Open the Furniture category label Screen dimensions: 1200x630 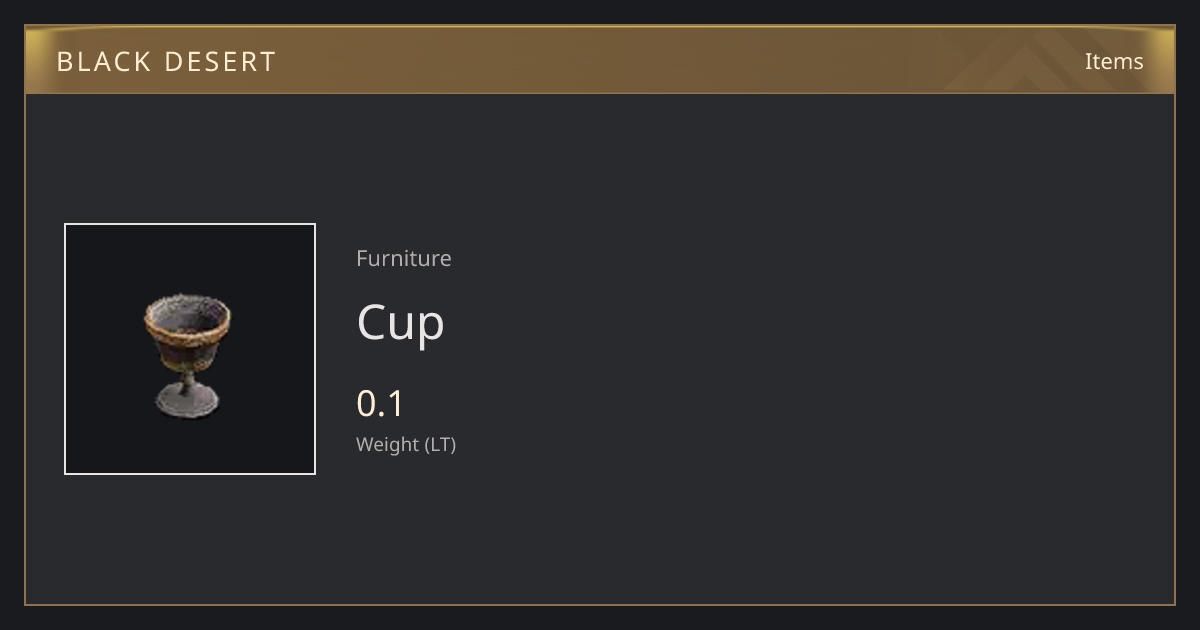404,258
